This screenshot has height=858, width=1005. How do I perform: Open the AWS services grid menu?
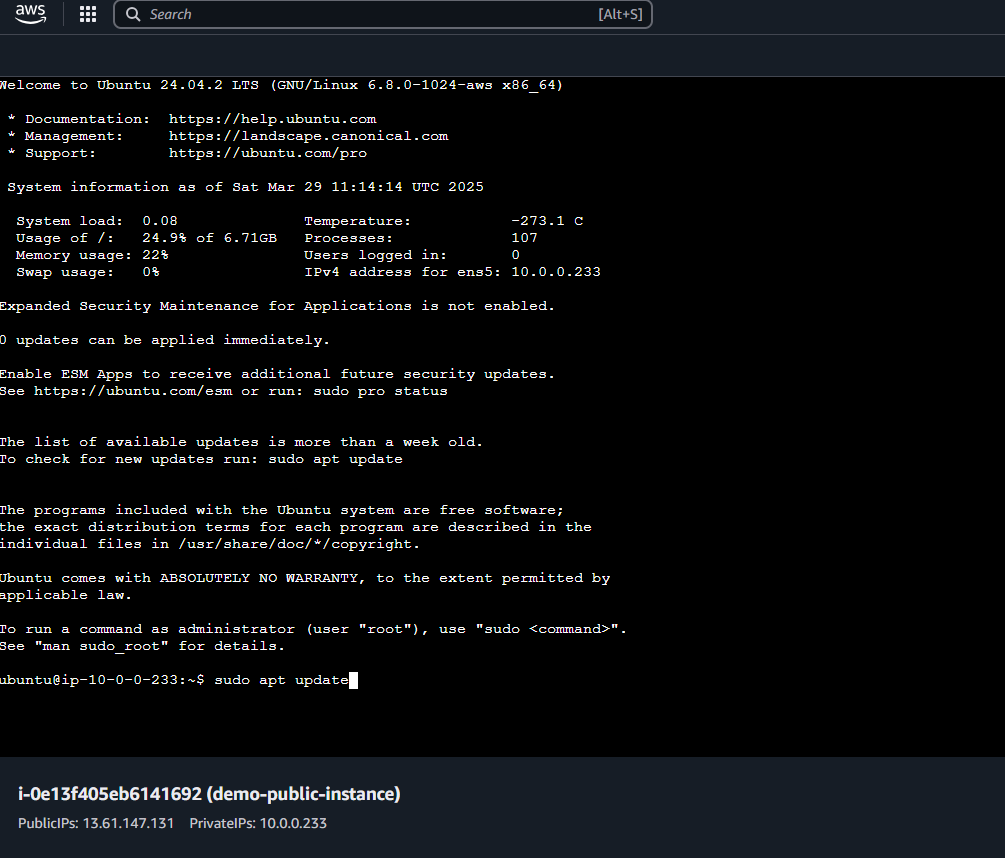pos(88,14)
